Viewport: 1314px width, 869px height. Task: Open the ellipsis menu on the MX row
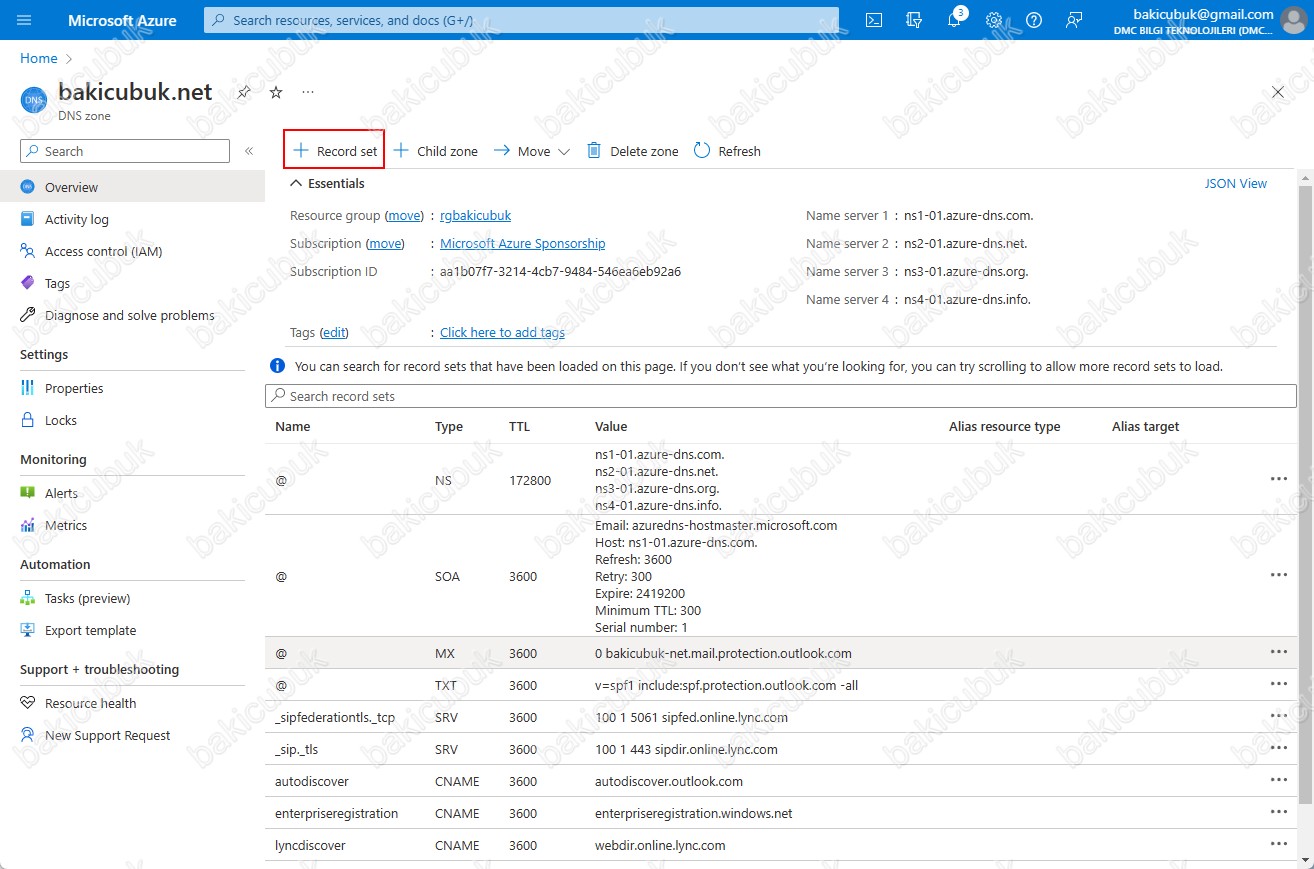pos(1278,652)
